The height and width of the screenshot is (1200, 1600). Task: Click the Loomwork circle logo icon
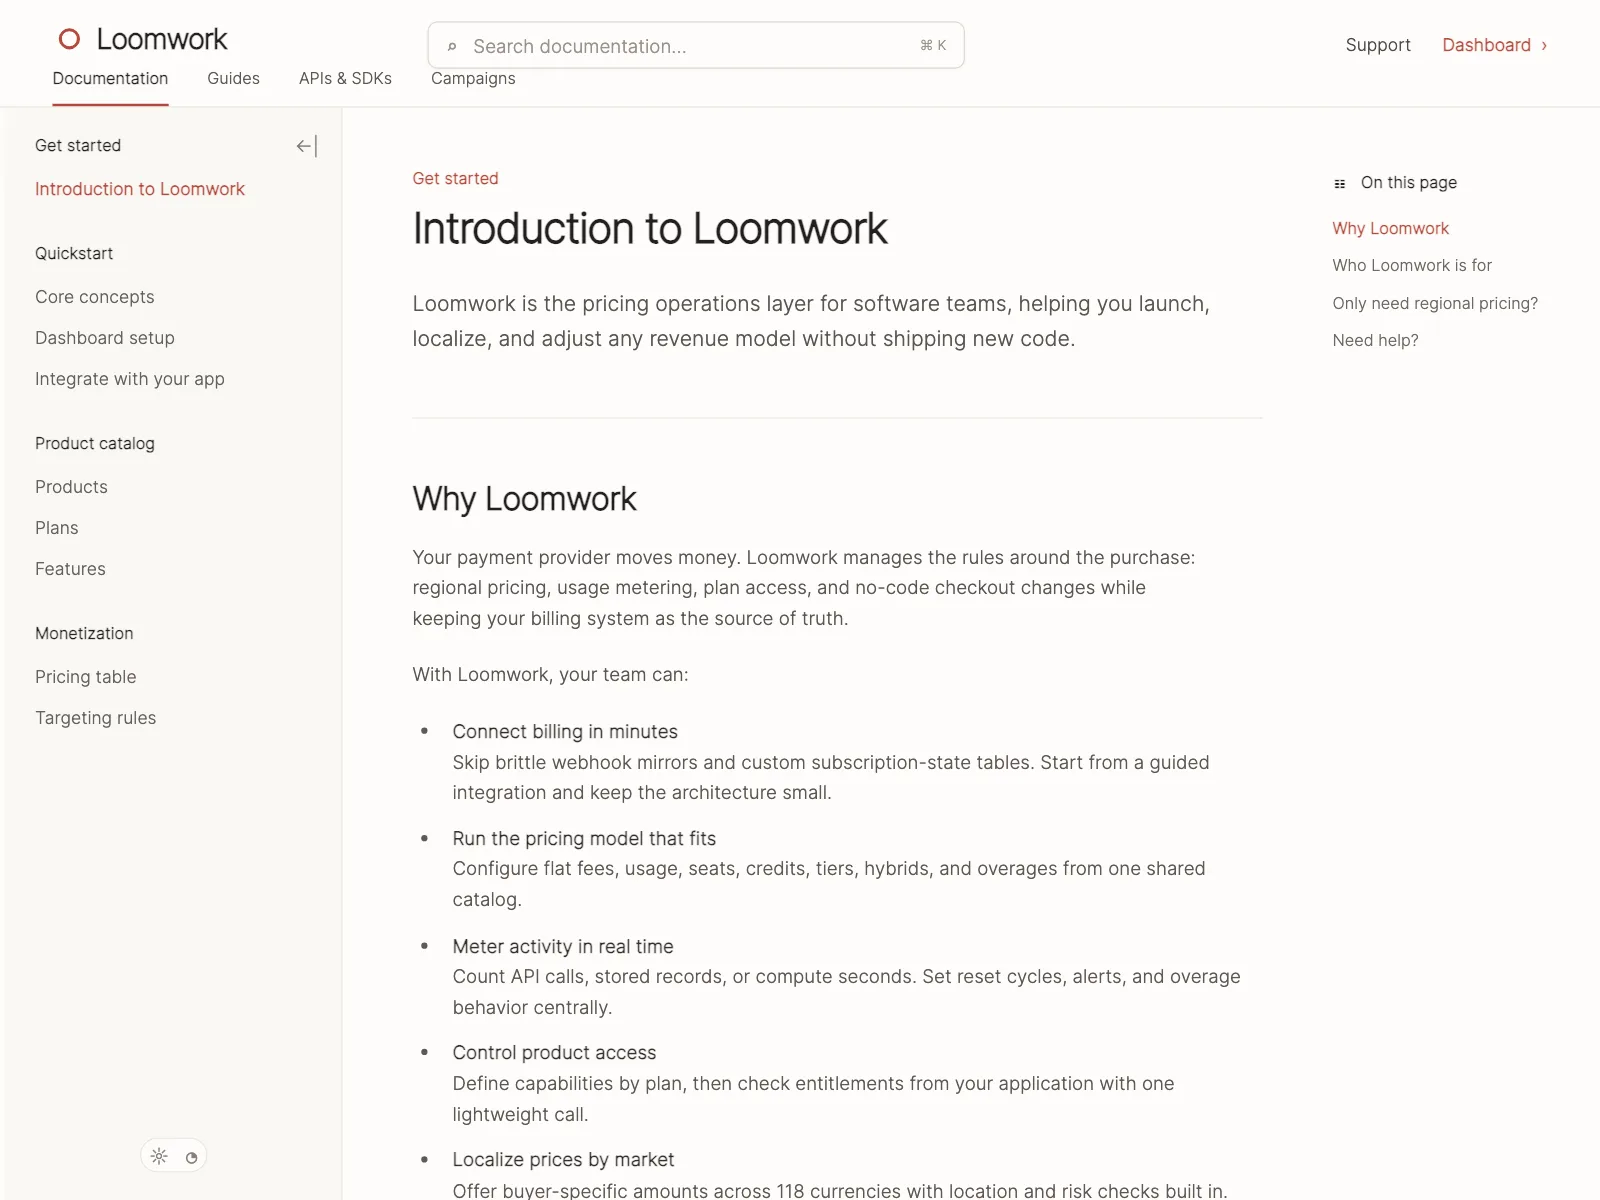[69, 39]
